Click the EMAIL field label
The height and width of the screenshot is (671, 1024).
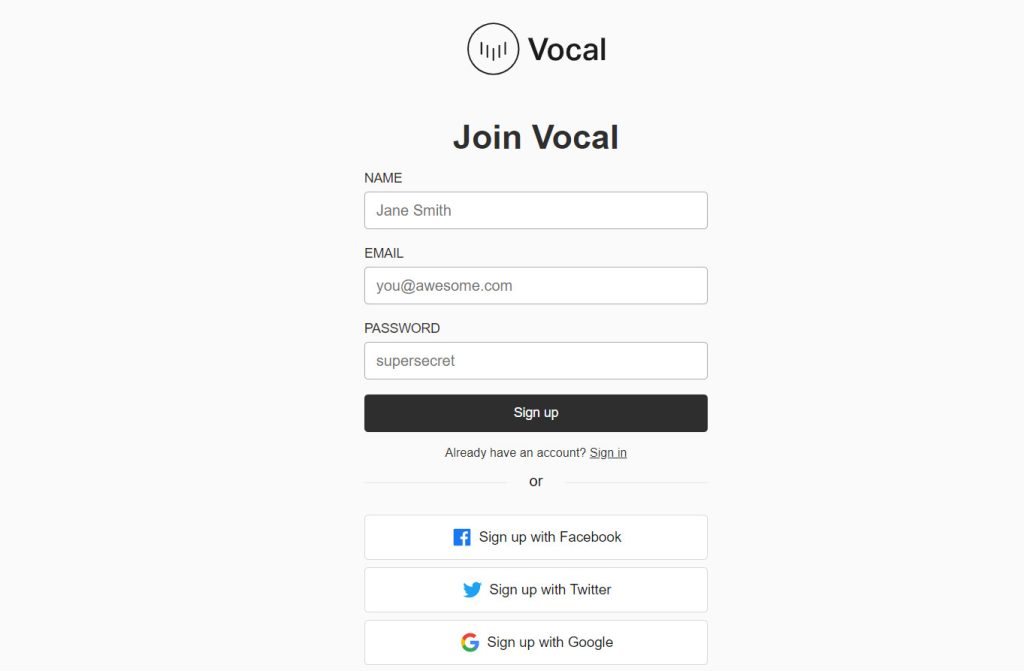[384, 253]
